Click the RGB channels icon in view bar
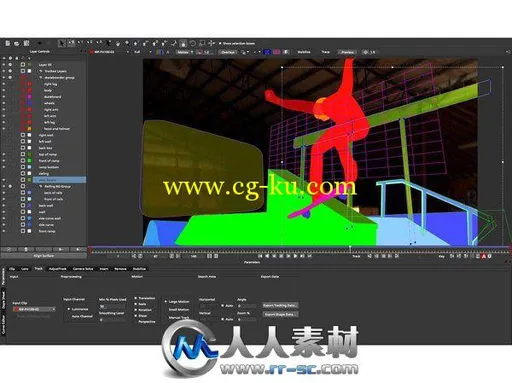This screenshot has width=512, height=383. [160, 52]
